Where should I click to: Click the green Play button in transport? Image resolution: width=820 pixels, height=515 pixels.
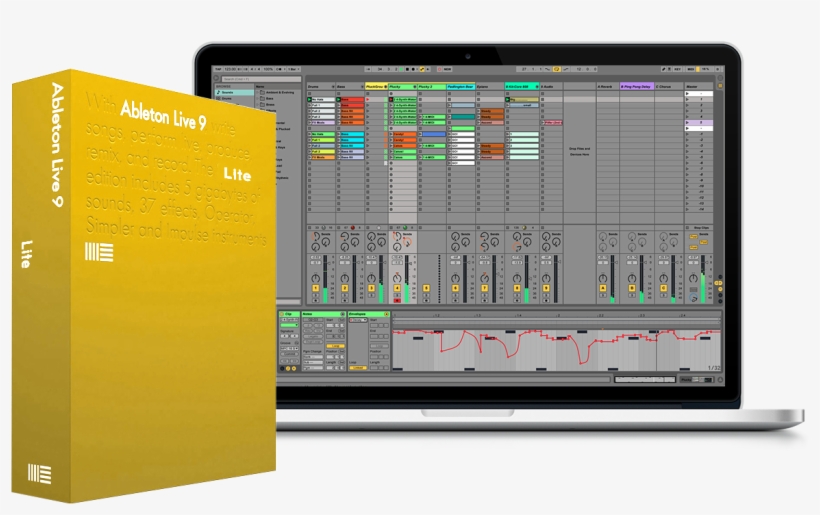(x=401, y=70)
